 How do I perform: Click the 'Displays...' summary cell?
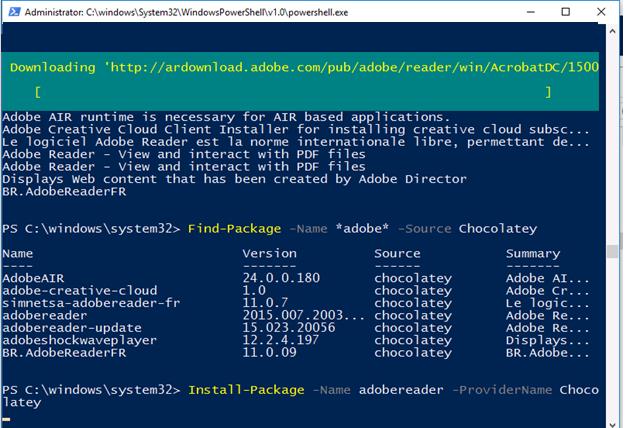point(547,341)
